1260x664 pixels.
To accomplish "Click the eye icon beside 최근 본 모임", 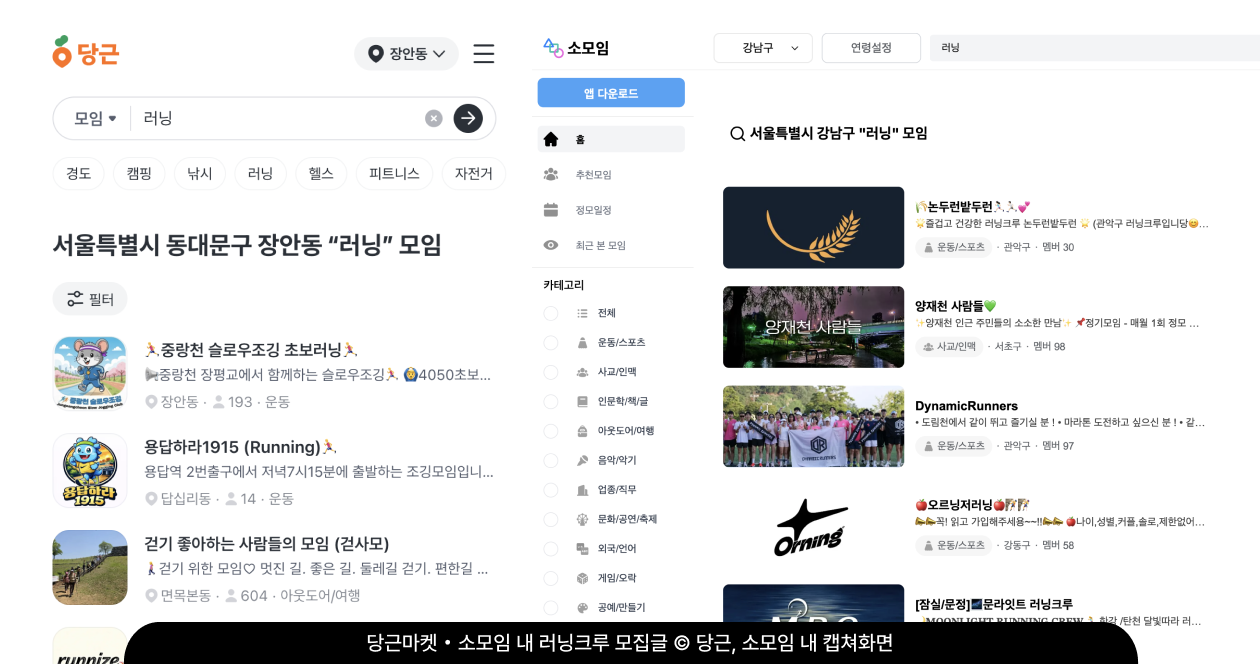I will (x=551, y=245).
